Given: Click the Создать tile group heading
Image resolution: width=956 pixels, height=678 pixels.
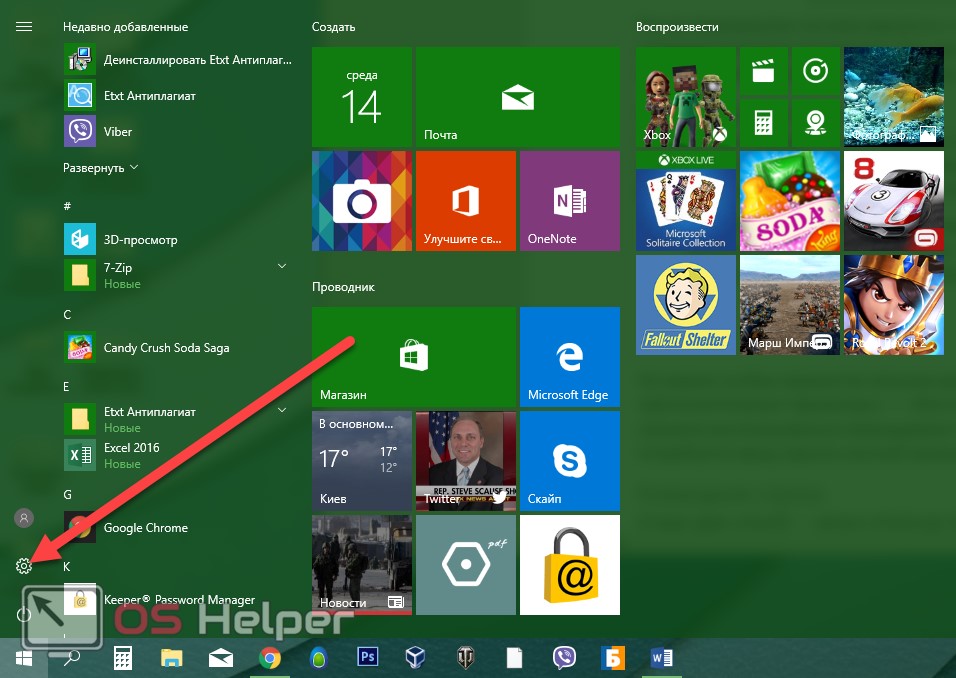Looking at the screenshot, I should pos(333,27).
